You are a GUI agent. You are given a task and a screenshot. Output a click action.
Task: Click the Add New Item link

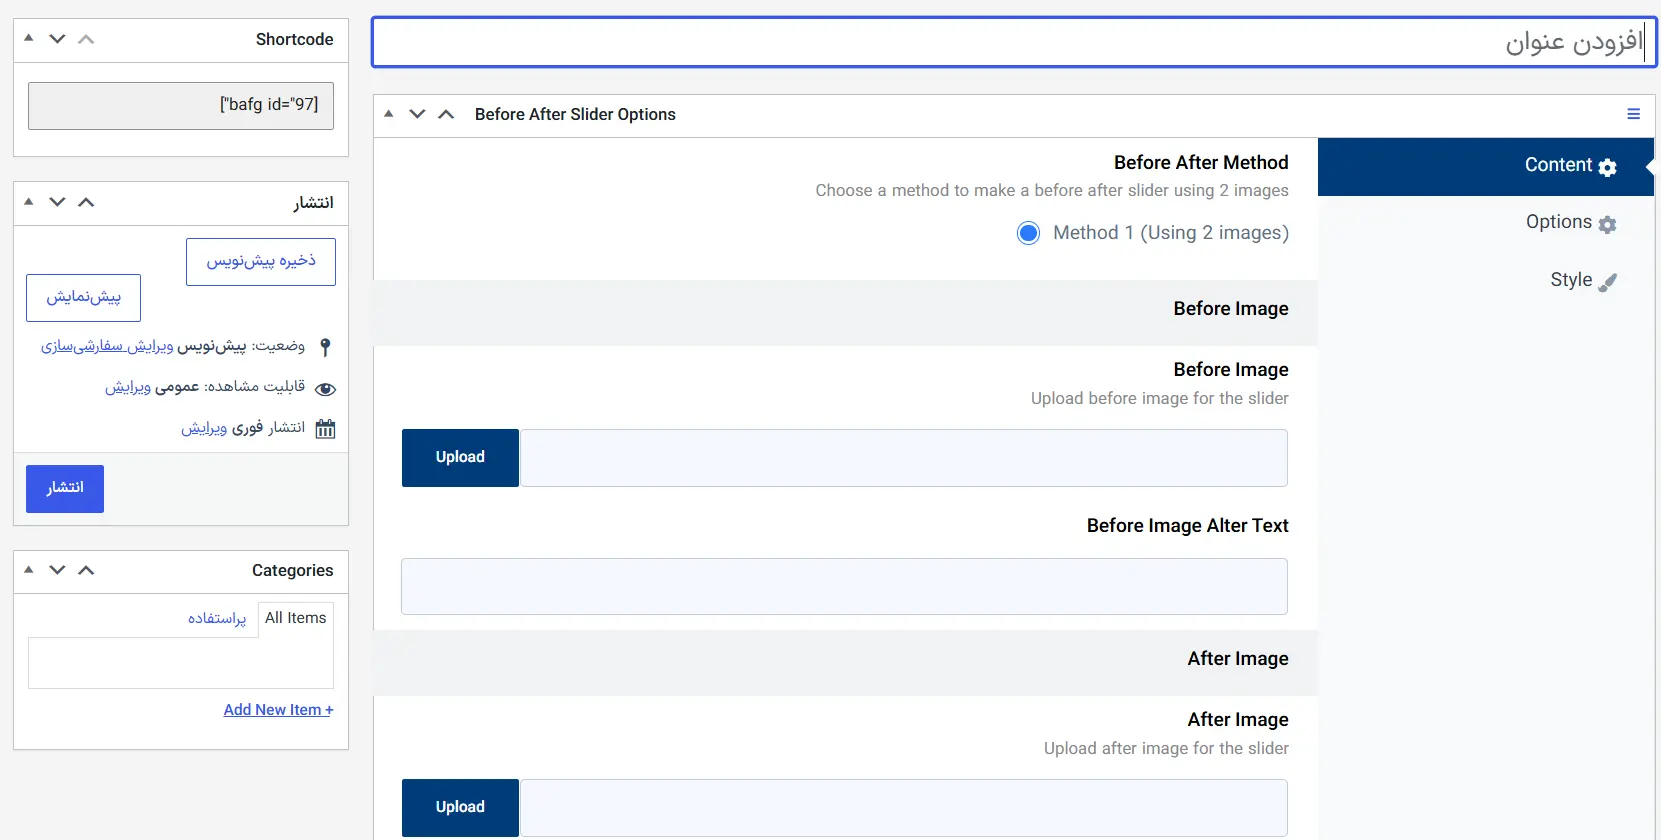(278, 710)
